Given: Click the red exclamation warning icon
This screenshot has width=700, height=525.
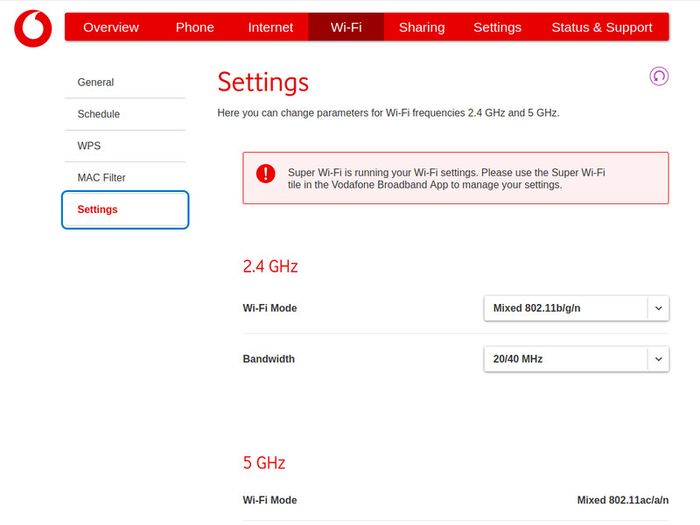Looking at the screenshot, I should click(x=266, y=174).
